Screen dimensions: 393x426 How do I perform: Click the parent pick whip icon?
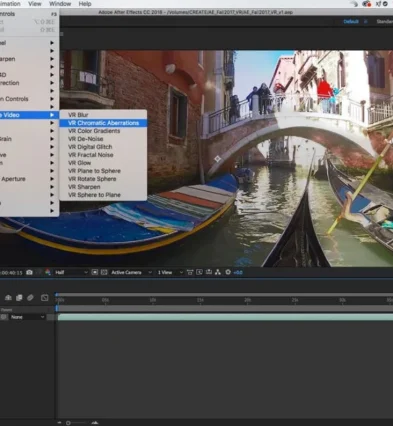4,317
